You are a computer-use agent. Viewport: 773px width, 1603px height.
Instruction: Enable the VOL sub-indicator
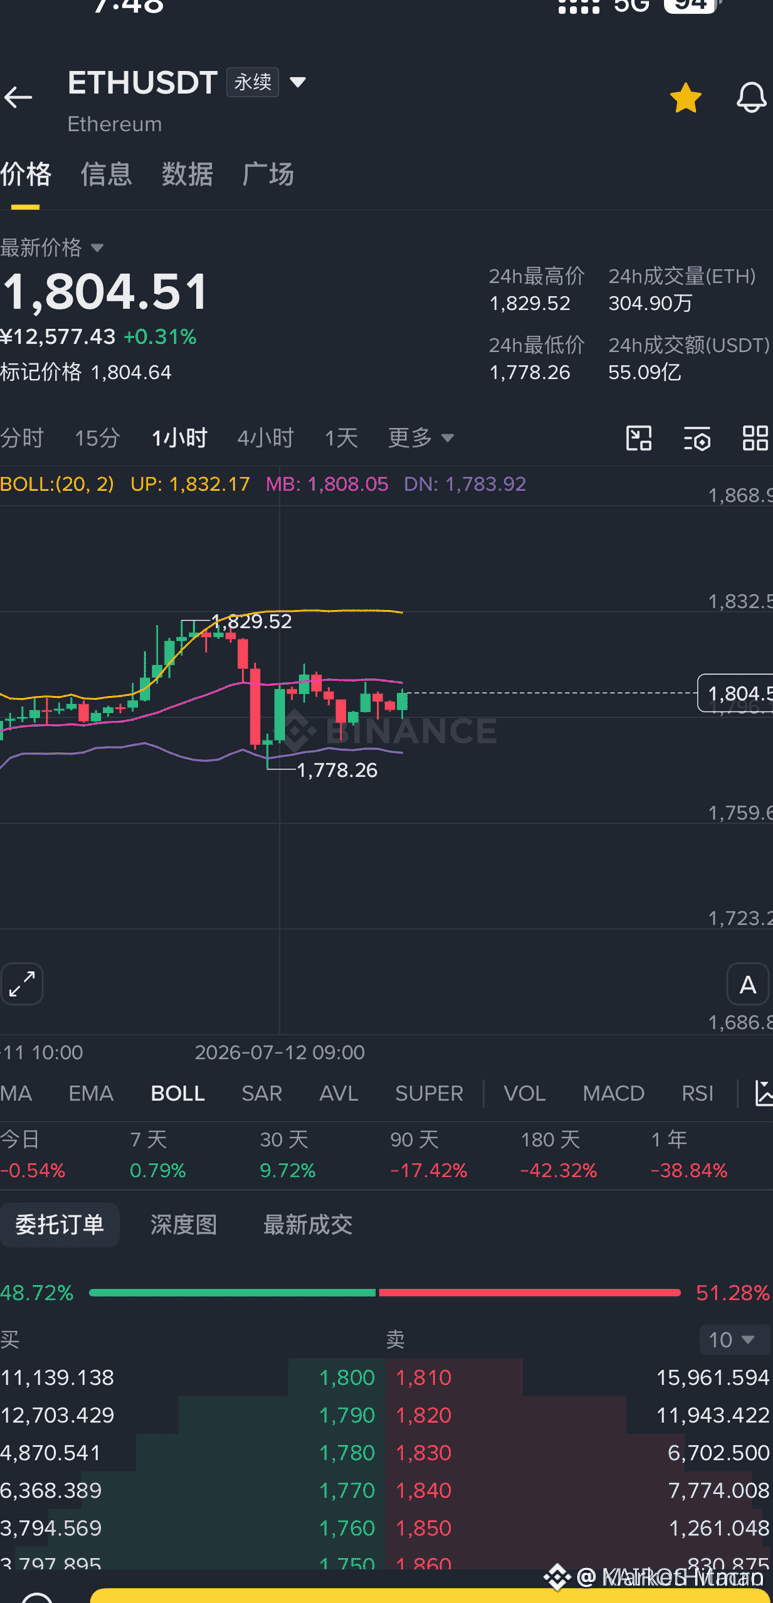point(525,1094)
